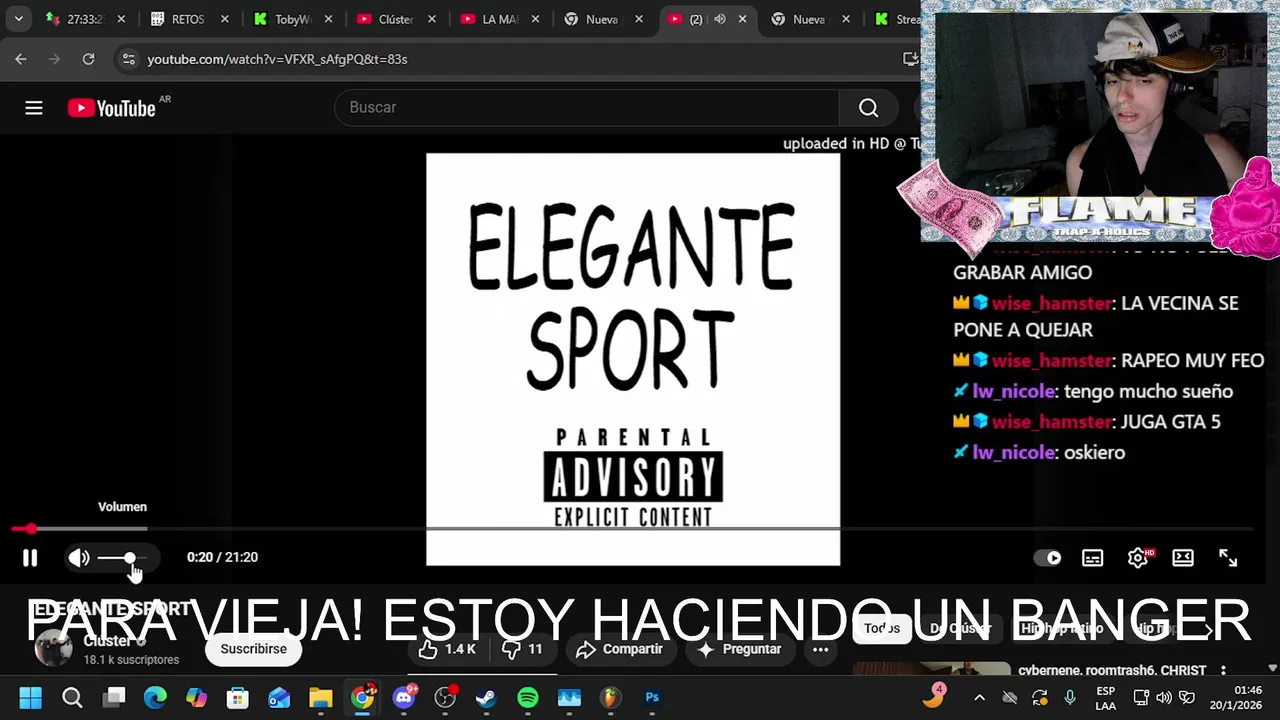
Task: Focus the Buscar search field
Action: [587, 107]
